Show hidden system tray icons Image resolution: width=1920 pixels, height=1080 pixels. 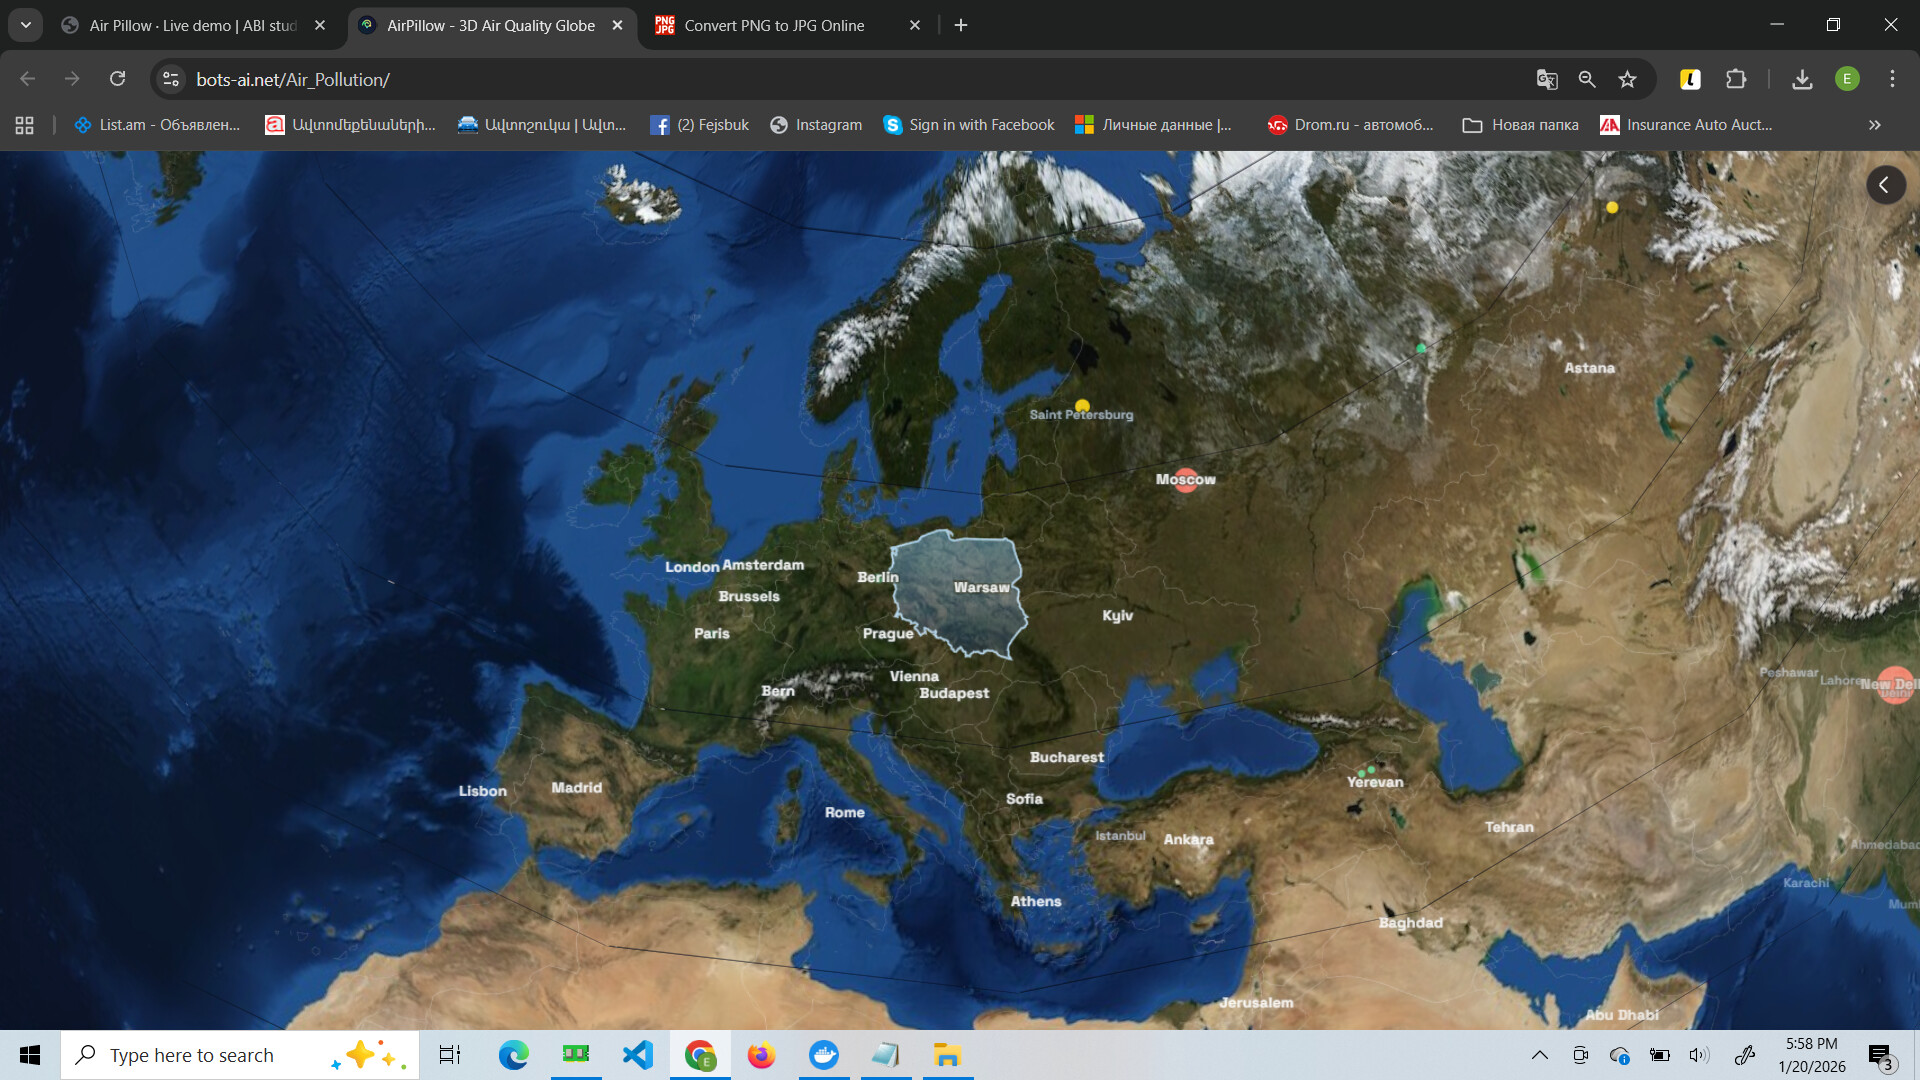pyautogui.click(x=1540, y=1055)
